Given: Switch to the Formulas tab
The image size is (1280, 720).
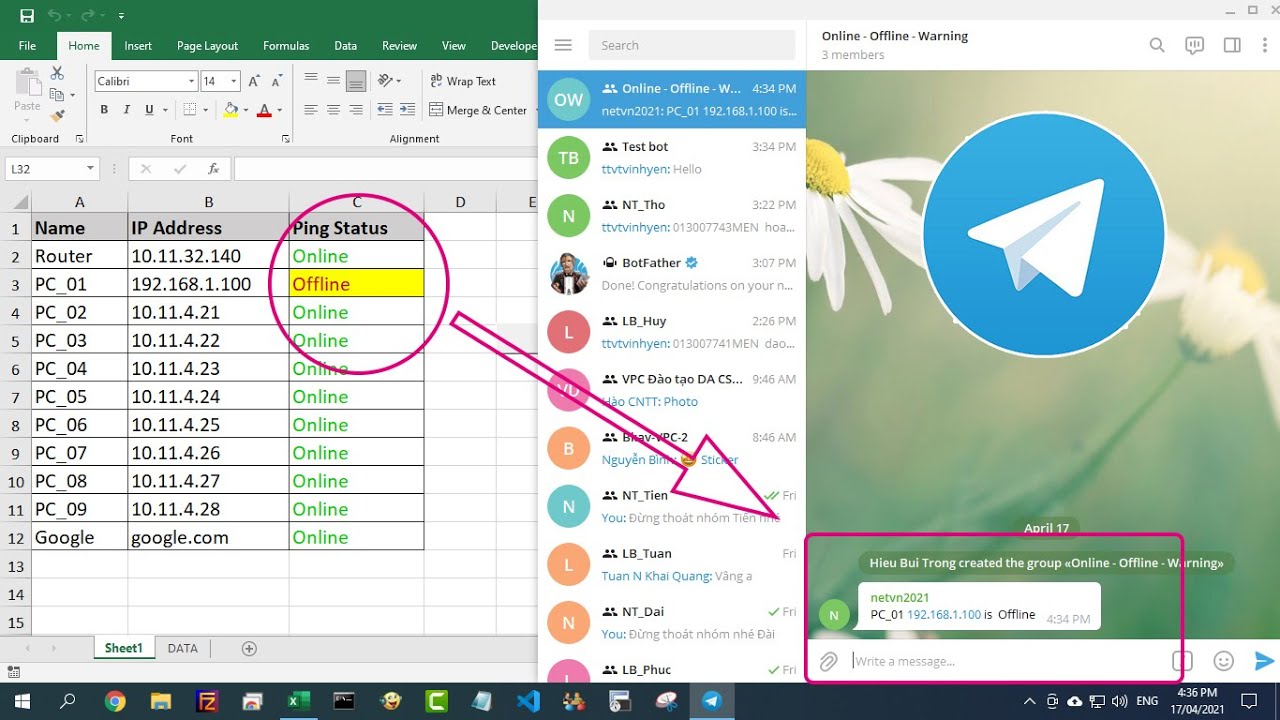Looking at the screenshot, I should [x=286, y=45].
